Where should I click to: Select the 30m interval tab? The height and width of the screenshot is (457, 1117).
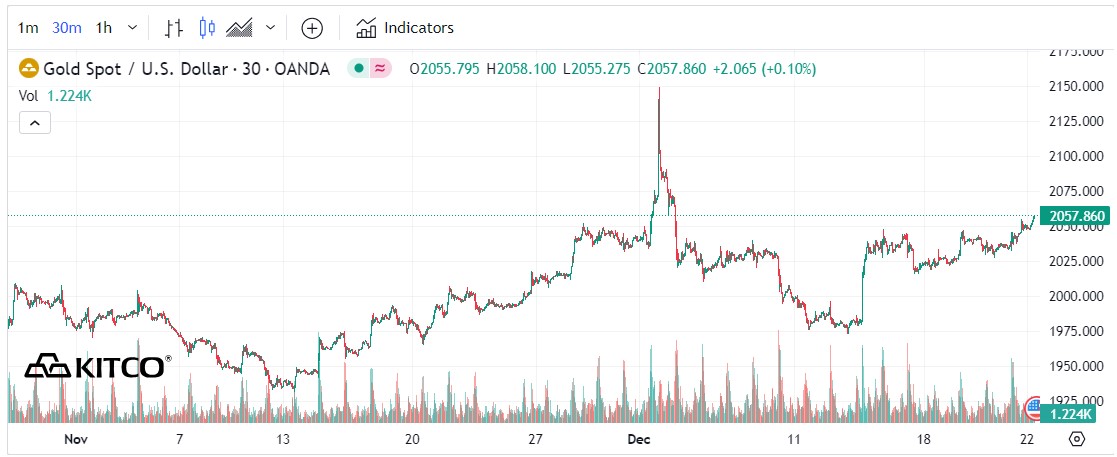(x=66, y=28)
